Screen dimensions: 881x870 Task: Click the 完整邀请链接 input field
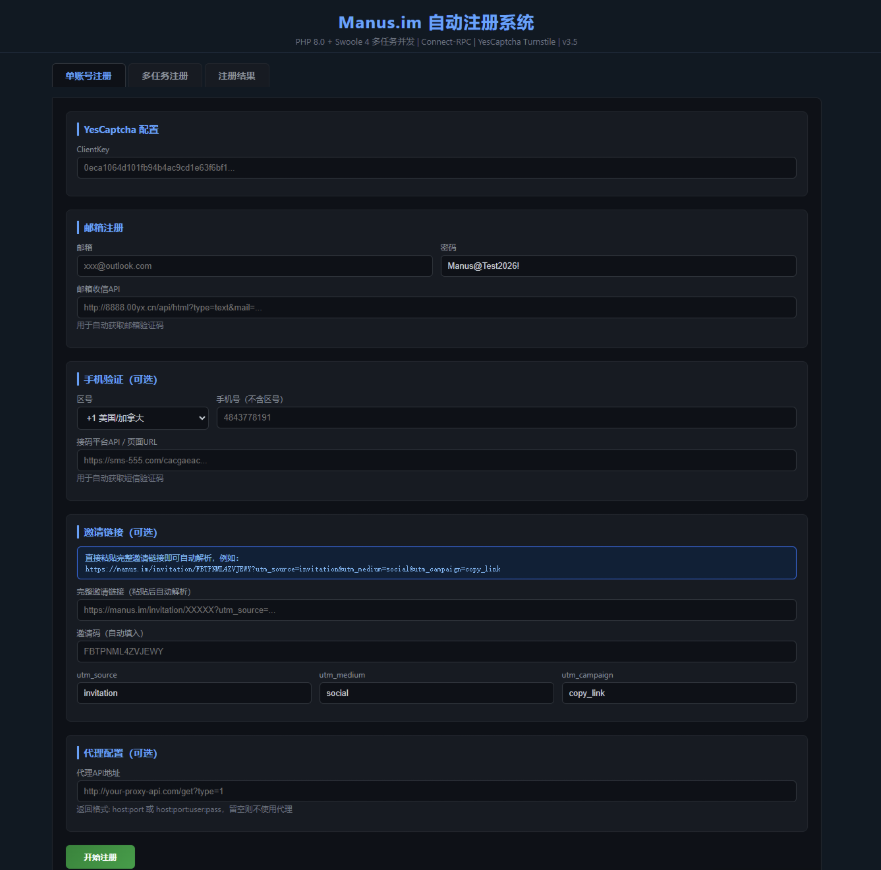pos(436,610)
